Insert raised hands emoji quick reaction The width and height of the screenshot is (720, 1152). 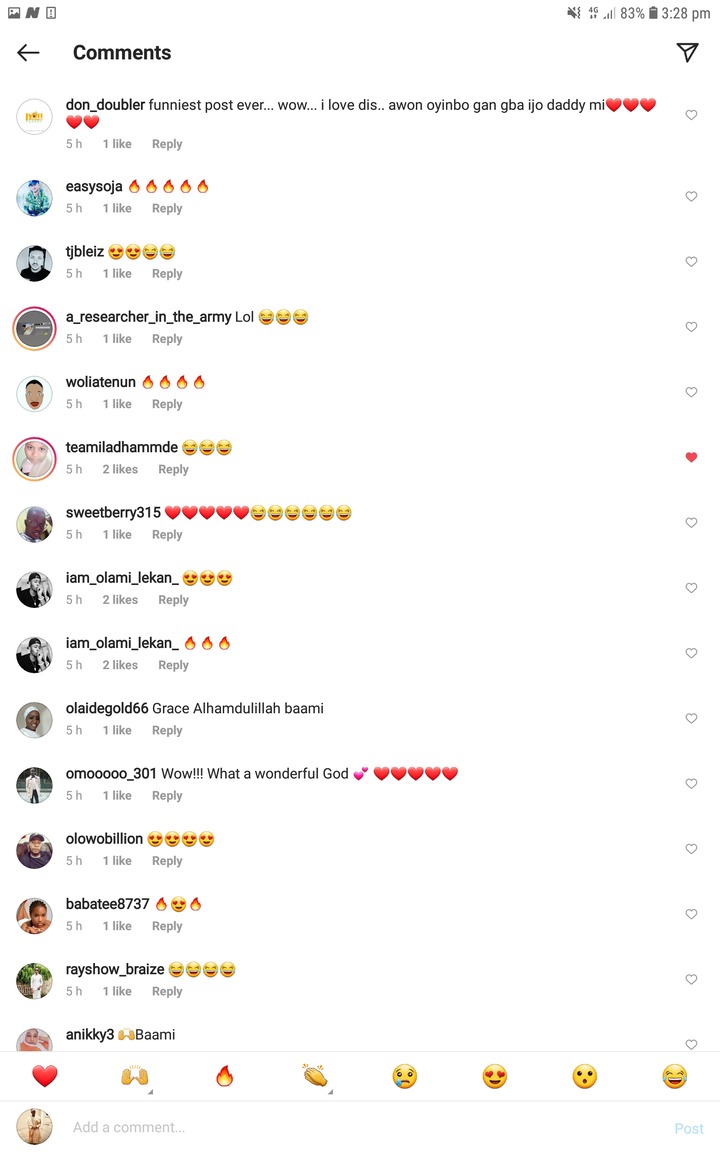click(x=135, y=1076)
